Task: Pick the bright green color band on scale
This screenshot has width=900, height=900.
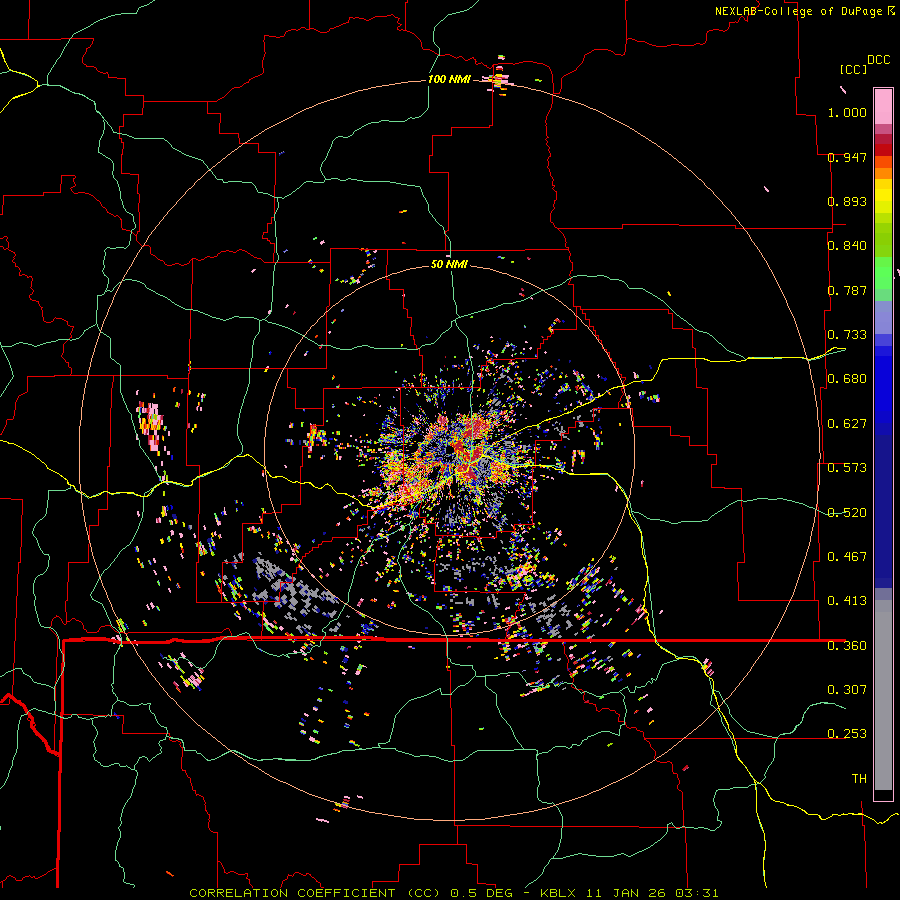Action: (883, 273)
